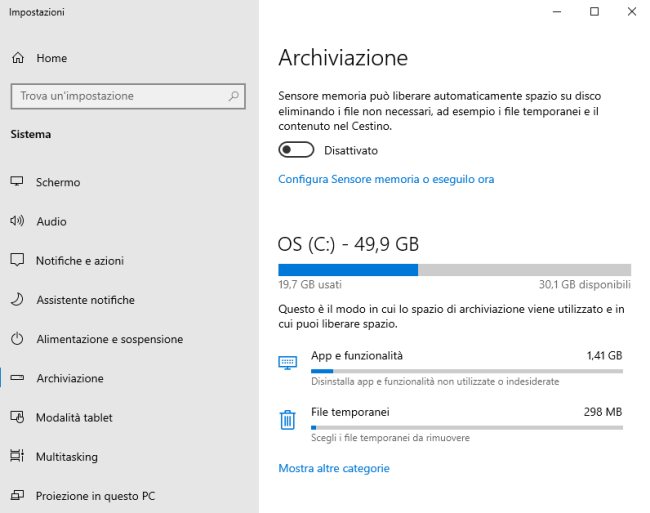Click the Disattivato toggle label
Image resolution: width=650 pixels, height=513 pixels.
click(x=351, y=150)
